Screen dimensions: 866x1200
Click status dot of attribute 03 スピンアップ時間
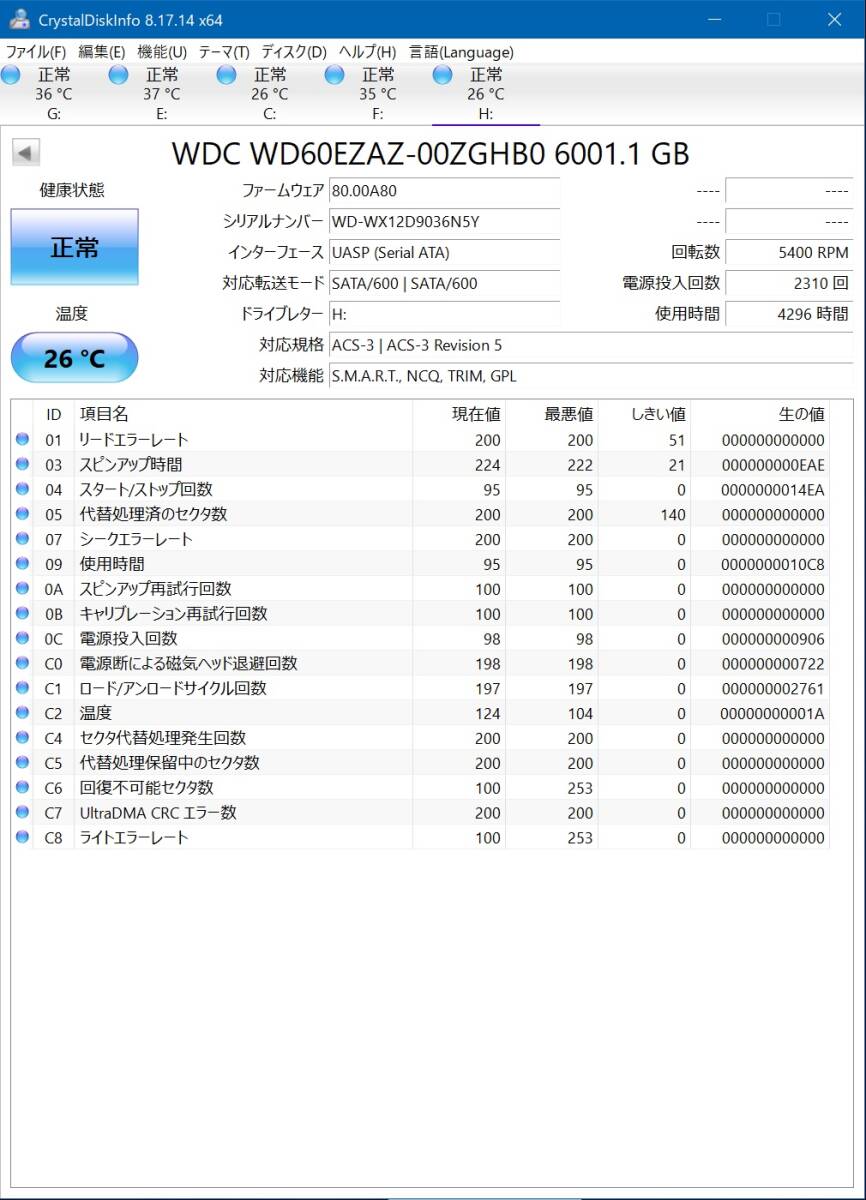click(x=22, y=465)
